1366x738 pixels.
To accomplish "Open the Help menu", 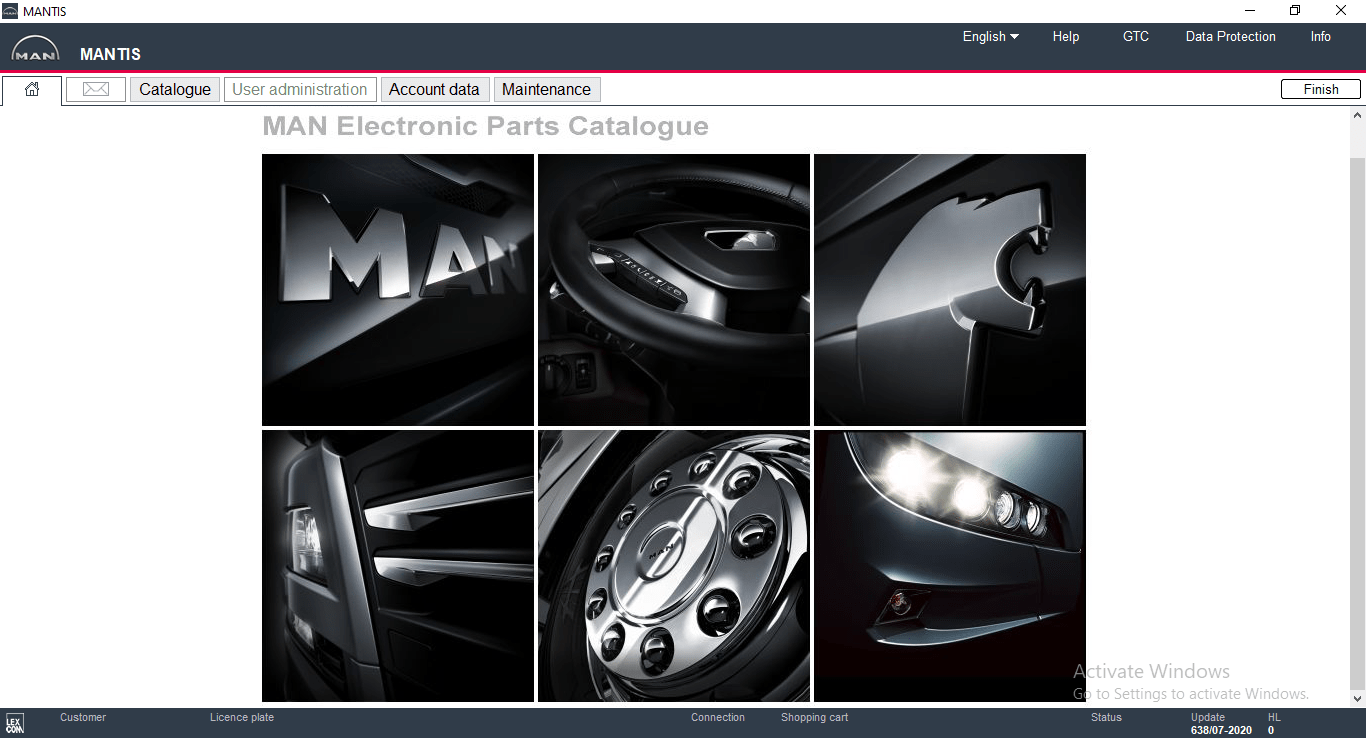I will (x=1066, y=36).
